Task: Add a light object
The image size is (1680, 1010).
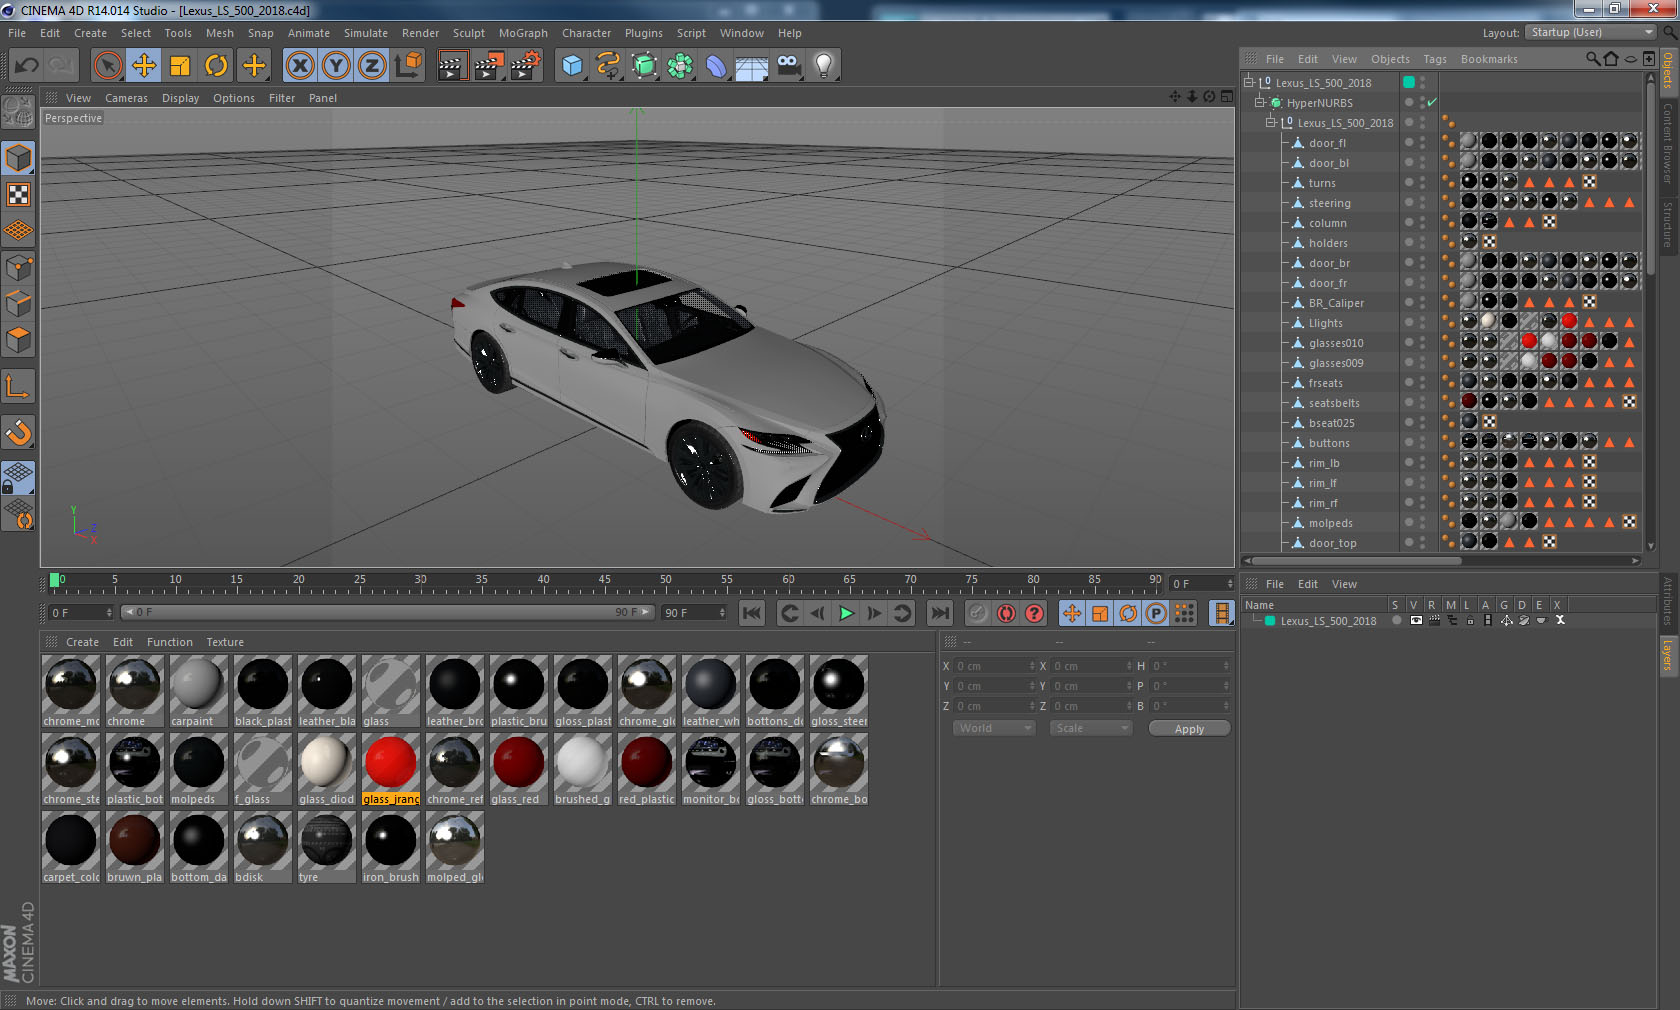Action: [824, 66]
